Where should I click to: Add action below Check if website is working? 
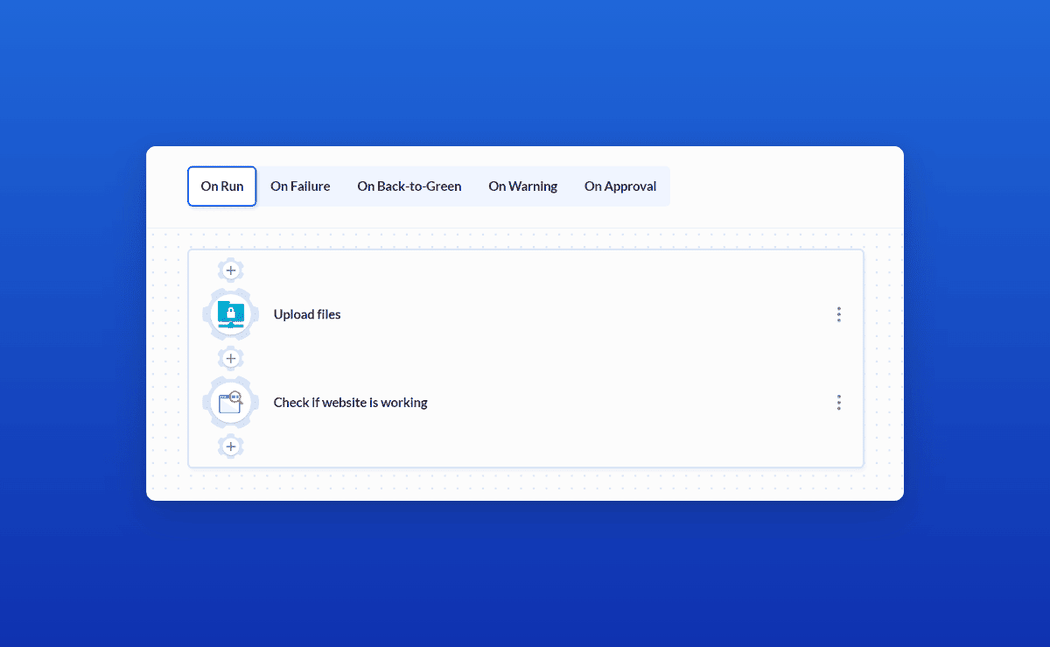coord(230,447)
